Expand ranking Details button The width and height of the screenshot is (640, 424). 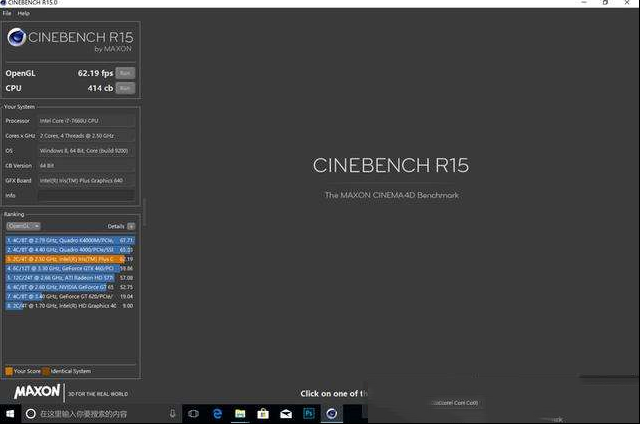click(131, 226)
